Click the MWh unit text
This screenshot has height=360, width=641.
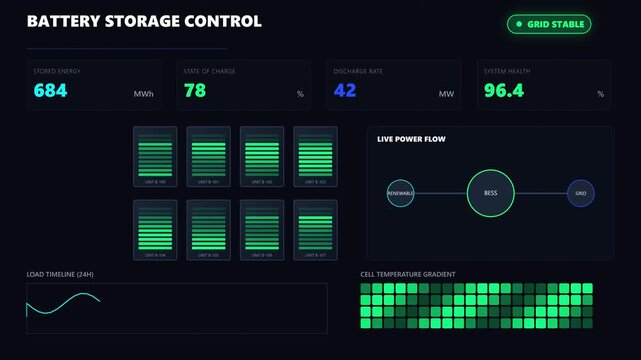143,94
